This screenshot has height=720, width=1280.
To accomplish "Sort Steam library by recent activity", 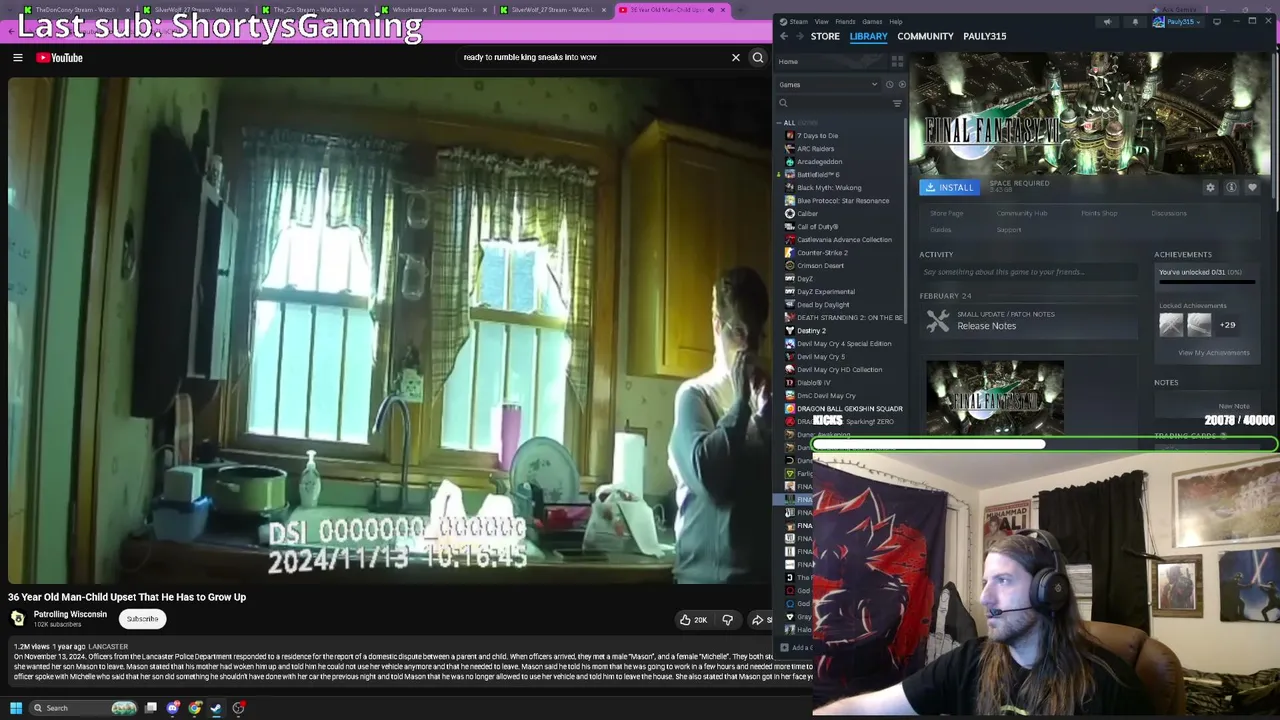I will [889, 85].
